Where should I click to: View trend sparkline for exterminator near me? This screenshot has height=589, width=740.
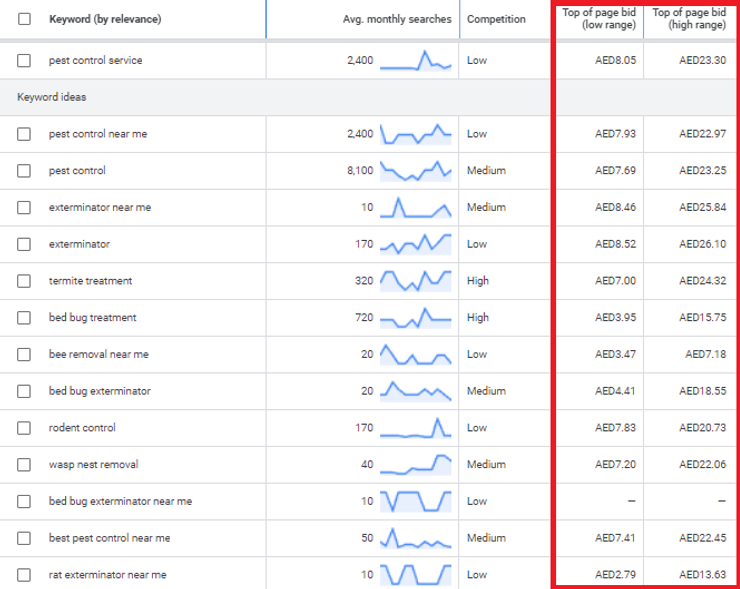pyautogui.click(x=416, y=208)
